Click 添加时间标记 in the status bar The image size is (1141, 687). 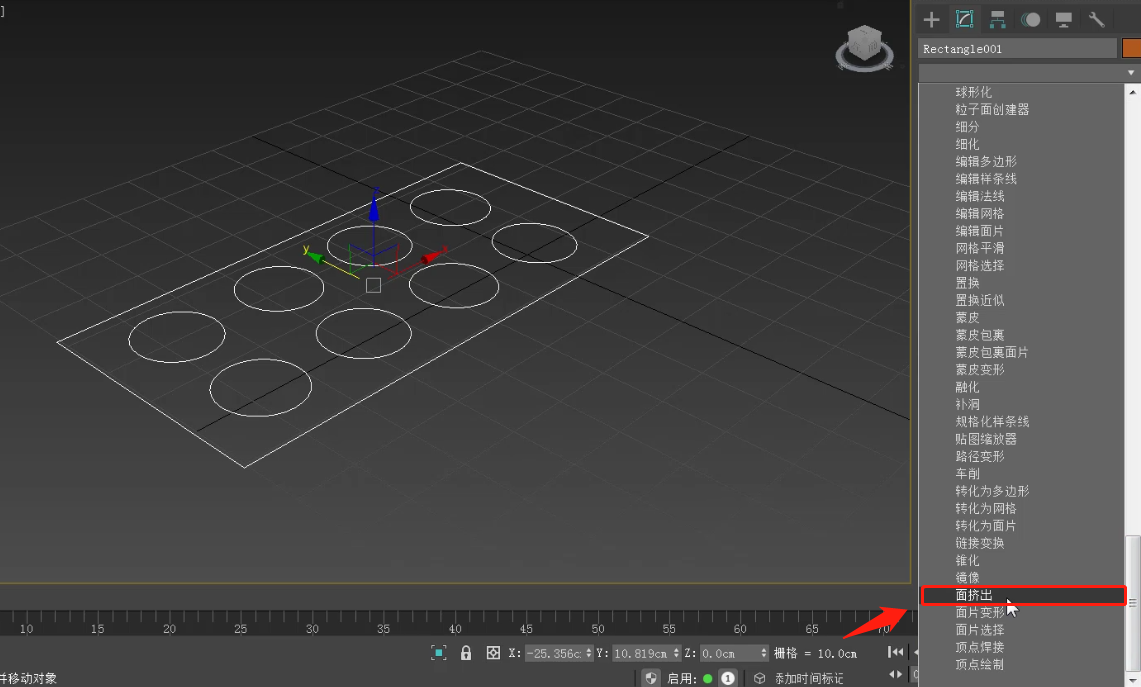(x=809, y=678)
